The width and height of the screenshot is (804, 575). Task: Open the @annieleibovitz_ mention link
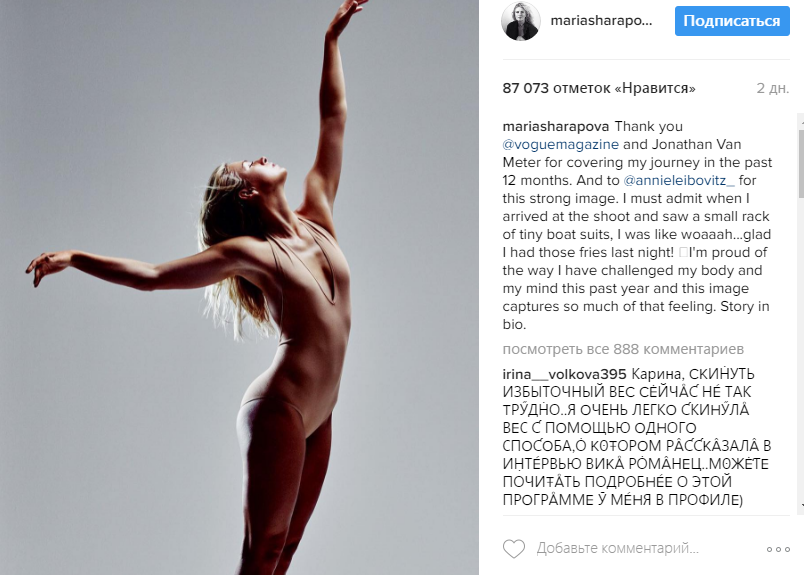tap(679, 181)
